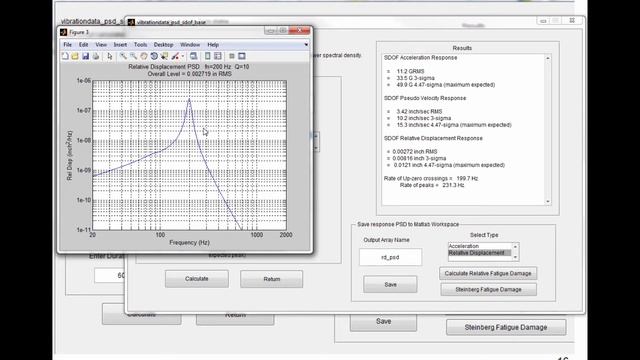Click the 'SDOF Relative Displacement Response' heading

433,138
